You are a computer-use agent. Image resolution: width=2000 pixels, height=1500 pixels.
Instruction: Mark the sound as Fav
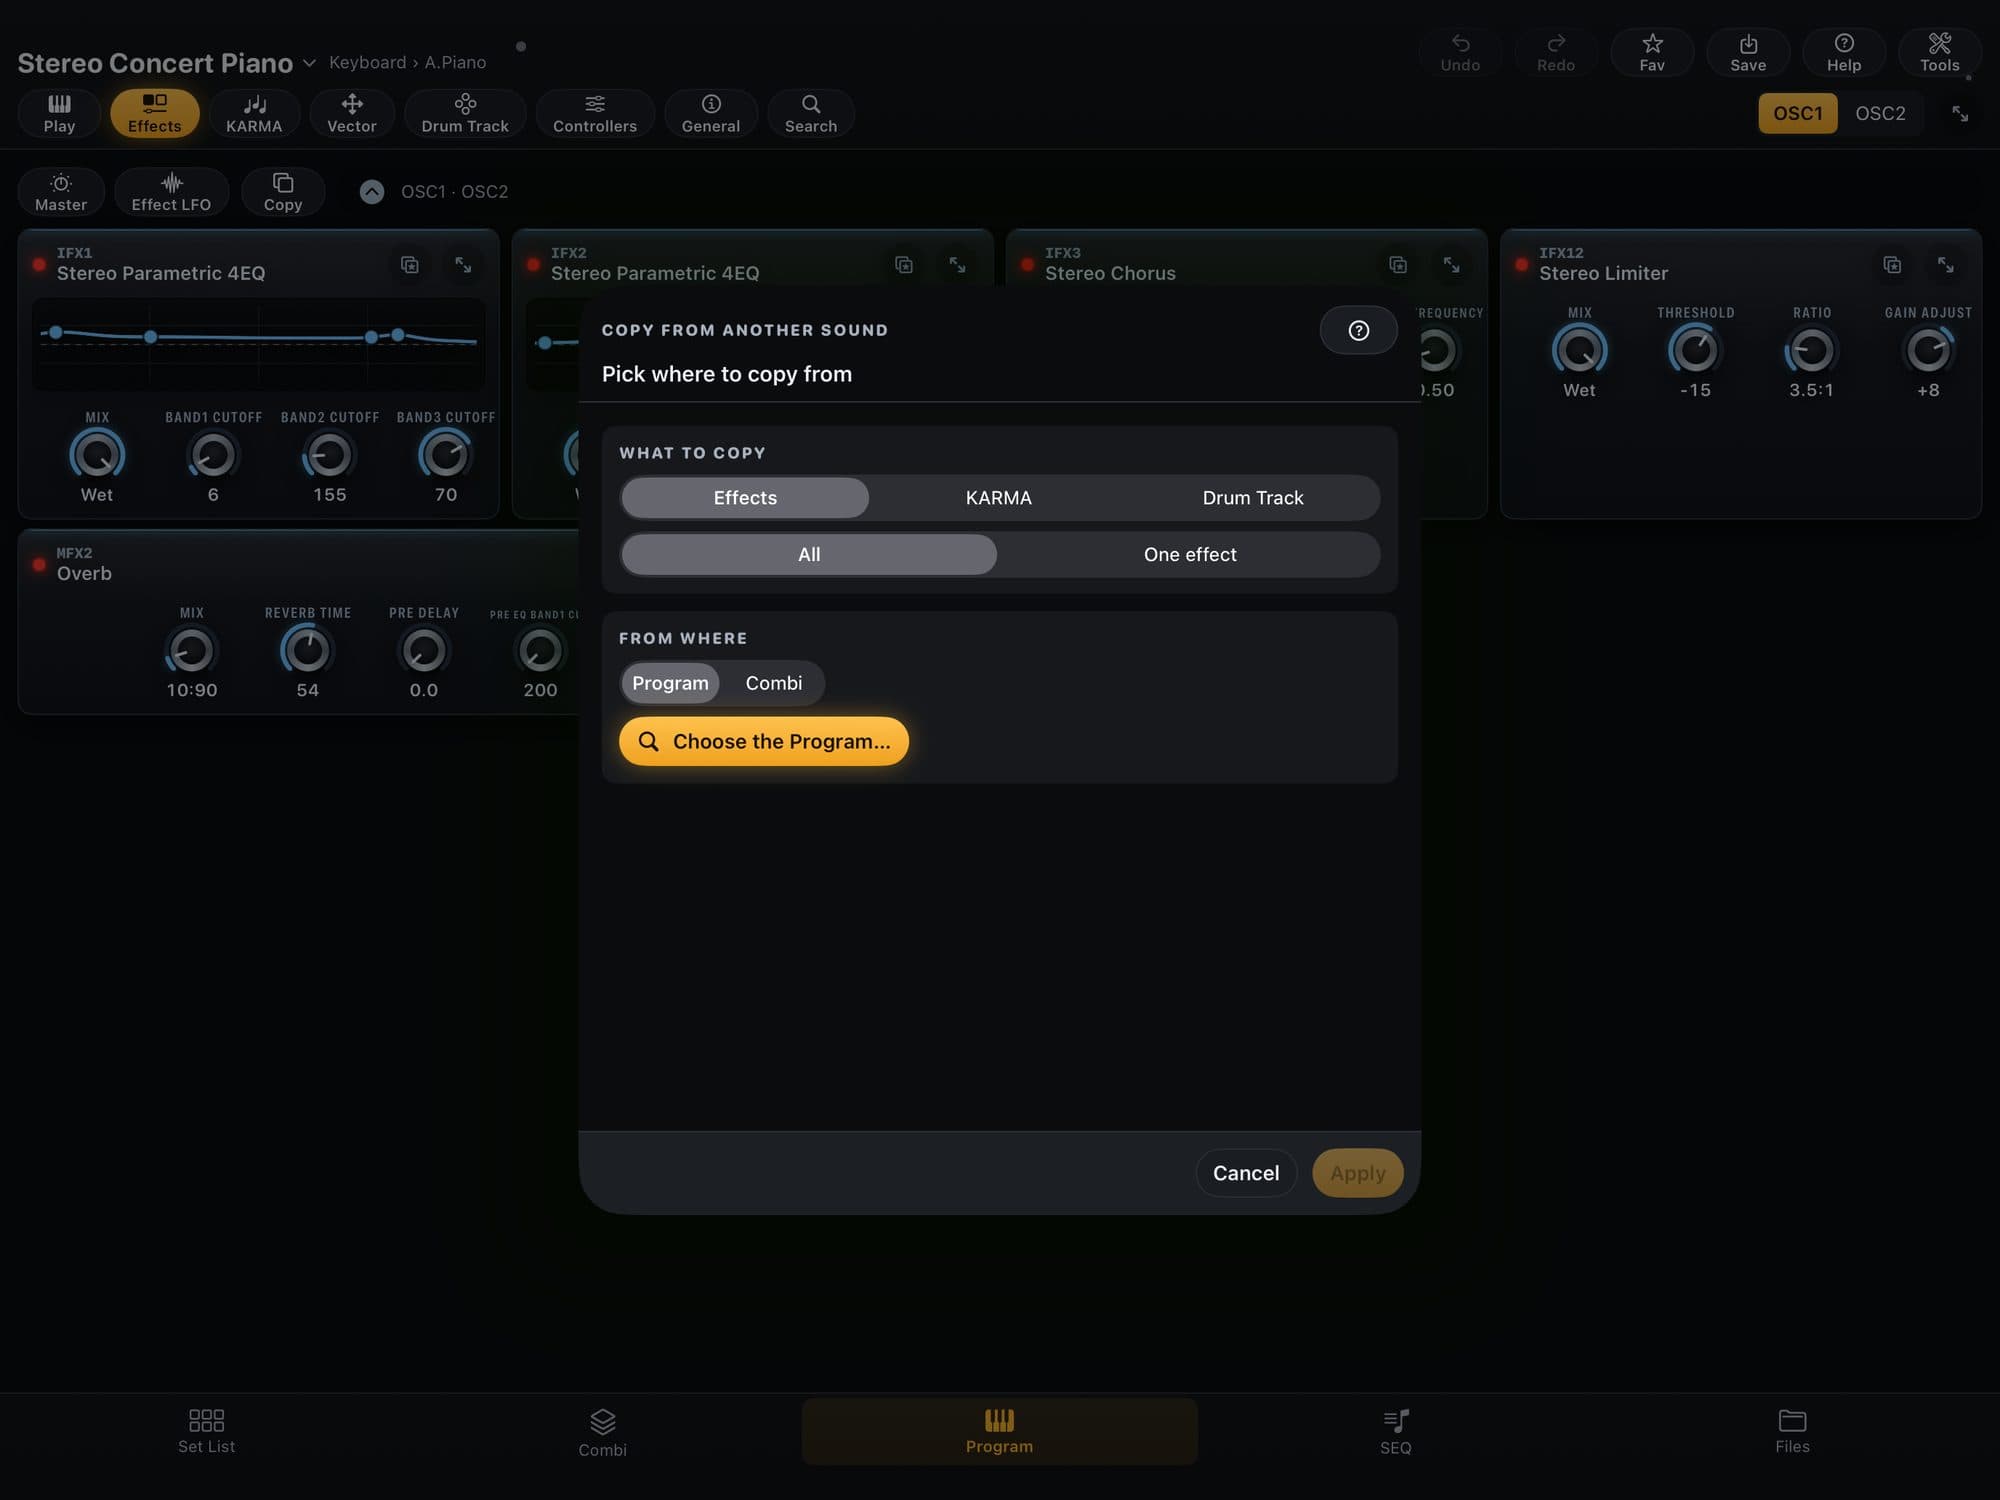click(1652, 53)
